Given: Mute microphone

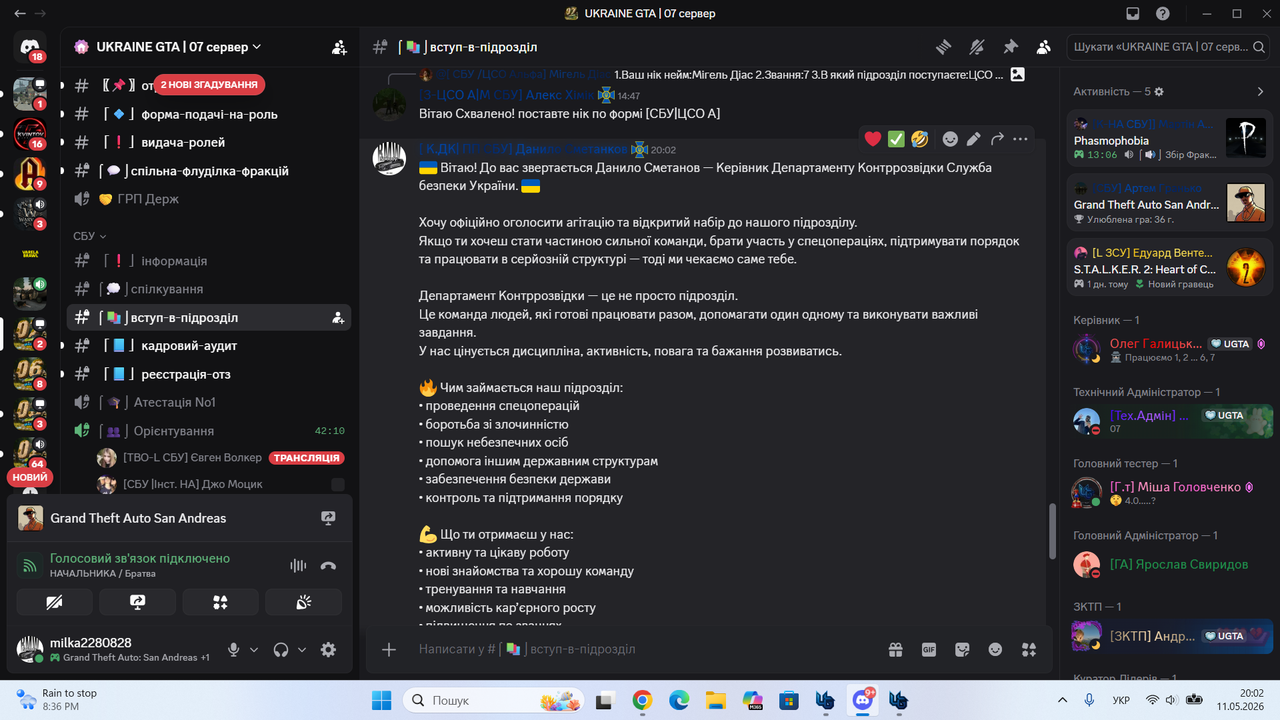Looking at the screenshot, I should pyautogui.click(x=233, y=650).
